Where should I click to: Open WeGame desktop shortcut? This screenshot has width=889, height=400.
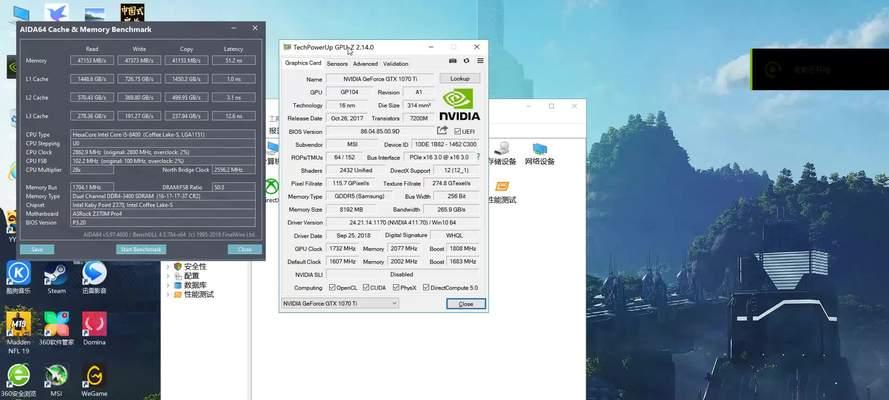[94, 380]
